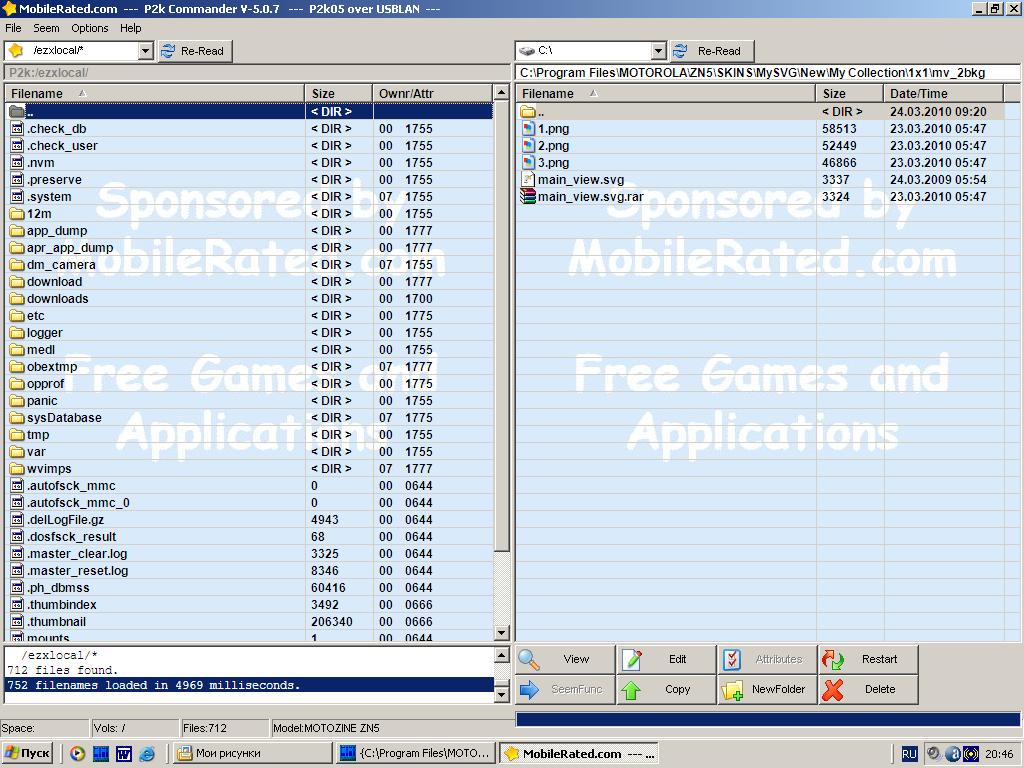Click the '712 files found.' log line
The height and width of the screenshot is (768, 1024).
(x=63, y=670)
